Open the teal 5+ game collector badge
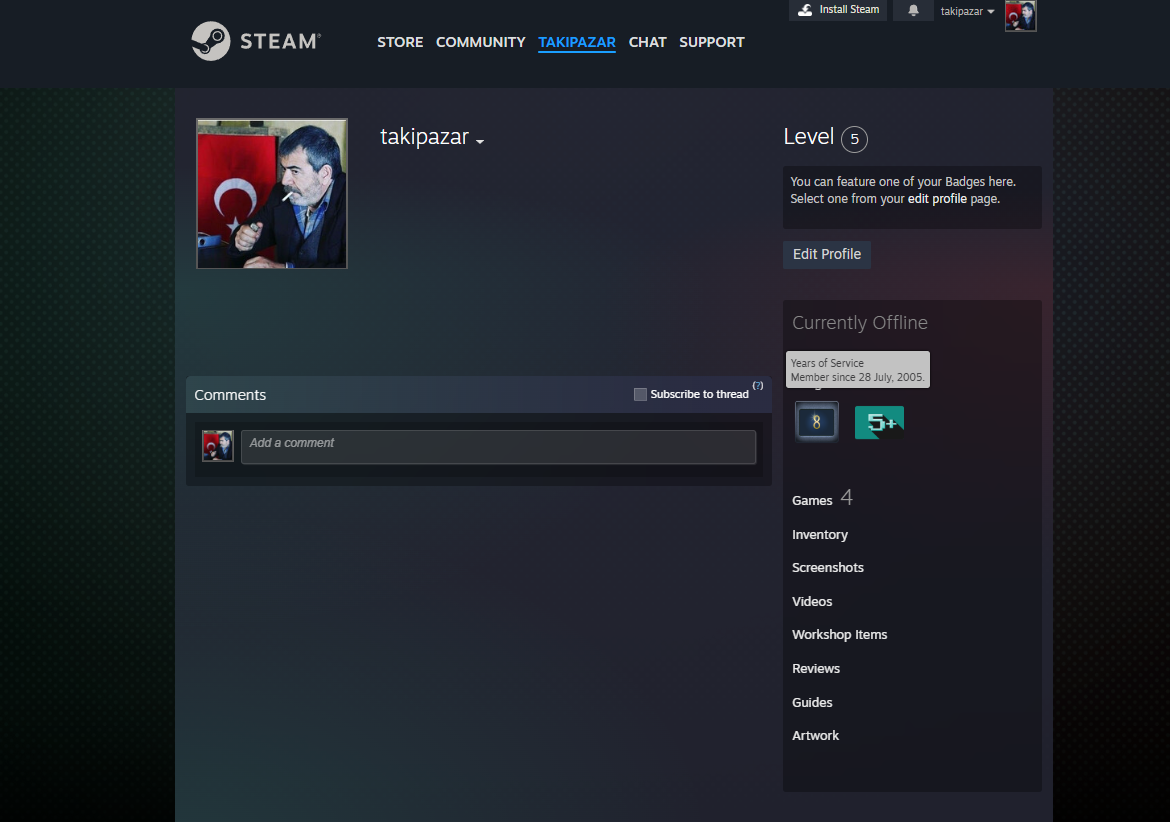The height and width of the screenshot is (822, 1170). pyautogui.click(x=879, y=422)
